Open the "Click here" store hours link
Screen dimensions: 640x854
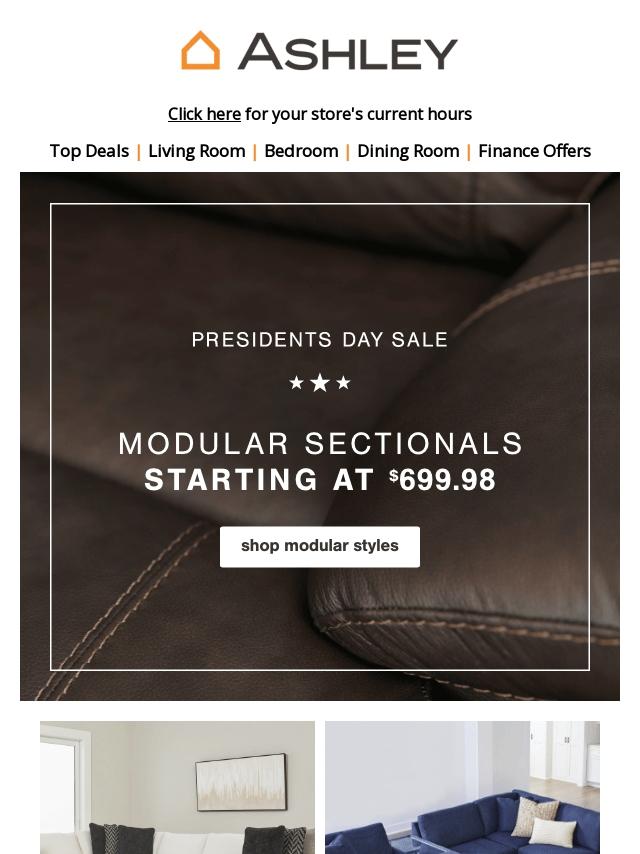click(204, 114)
